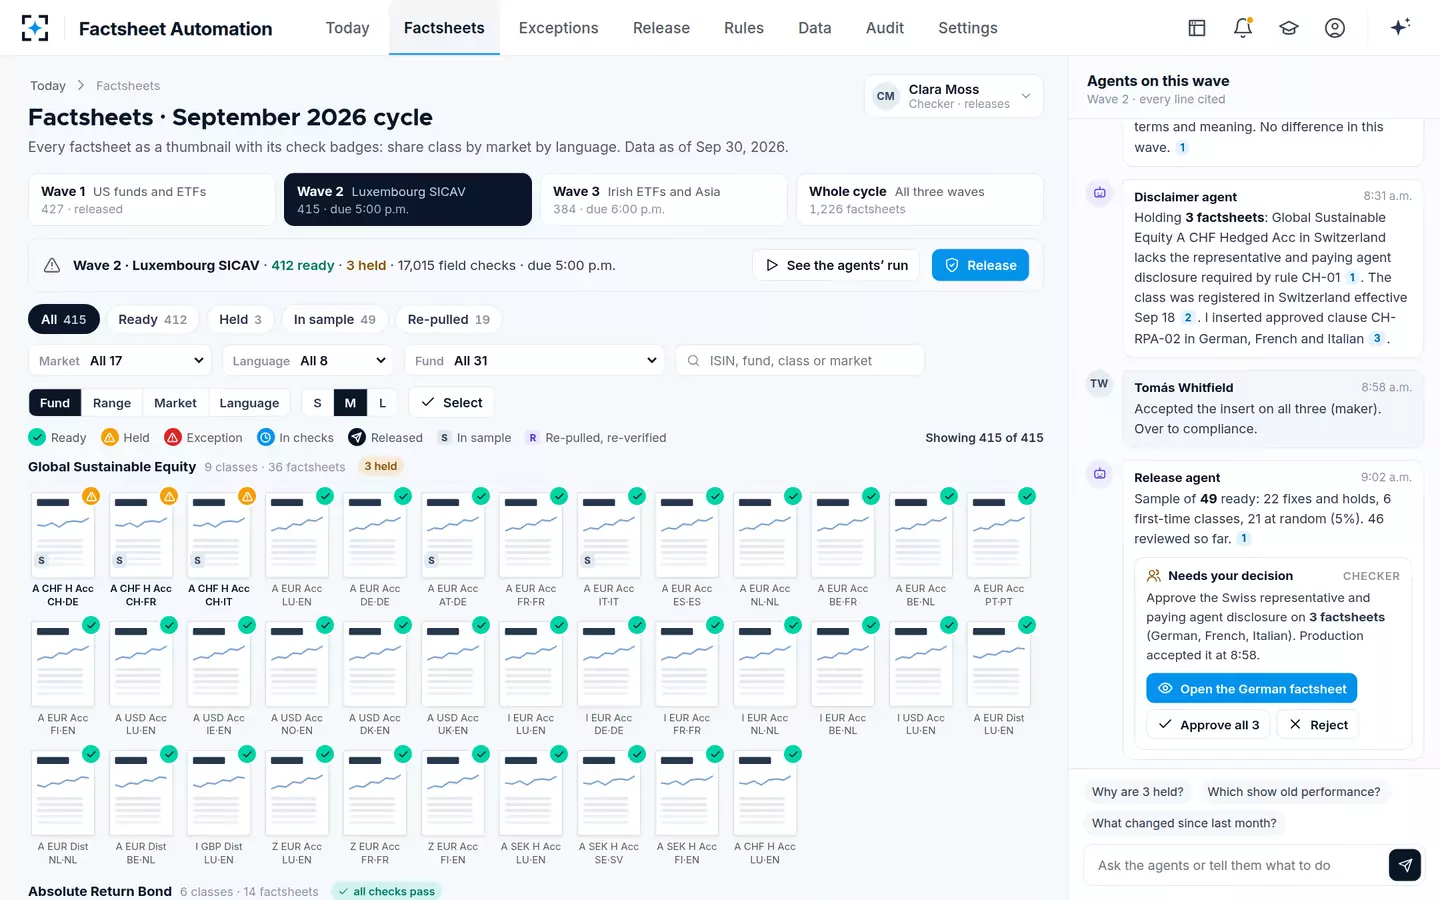Go to the Rules tab

point(744,28)
